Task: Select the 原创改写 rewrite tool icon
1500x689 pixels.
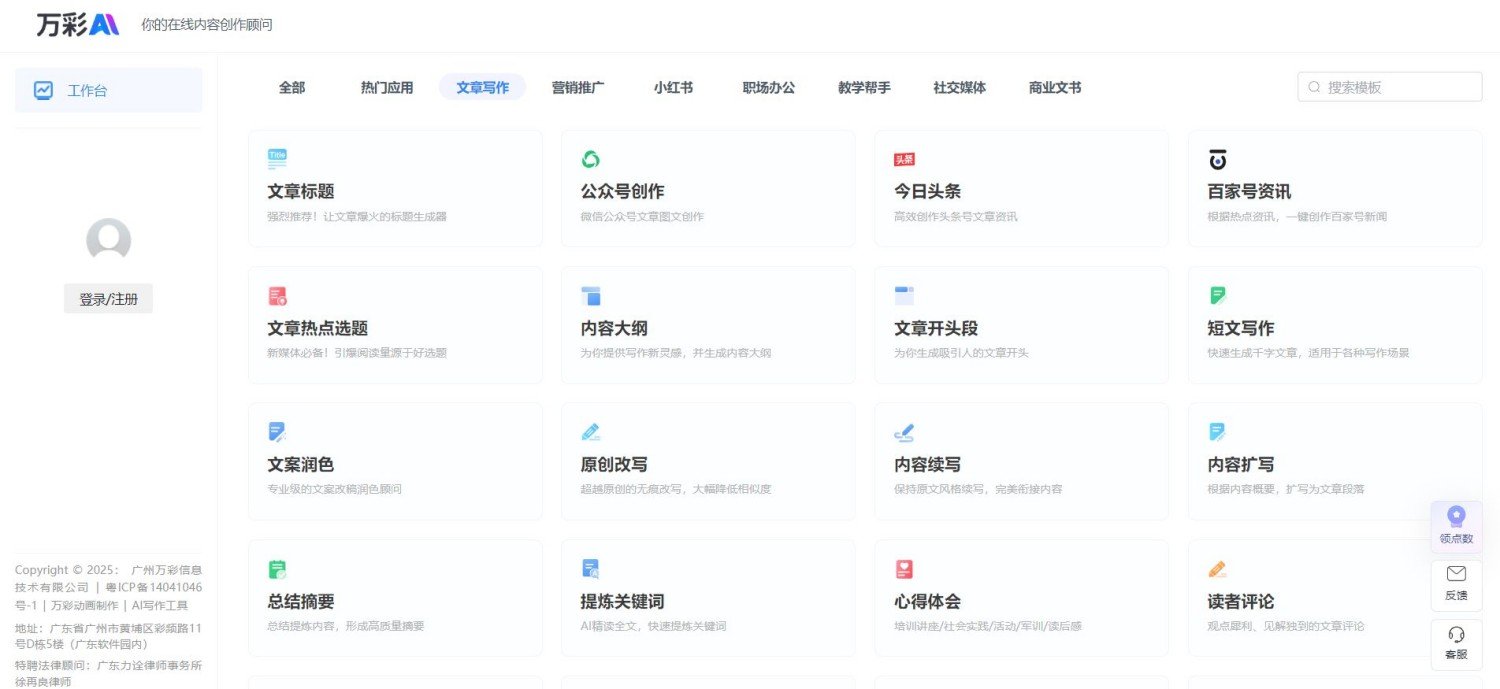Action: (591, 431)
